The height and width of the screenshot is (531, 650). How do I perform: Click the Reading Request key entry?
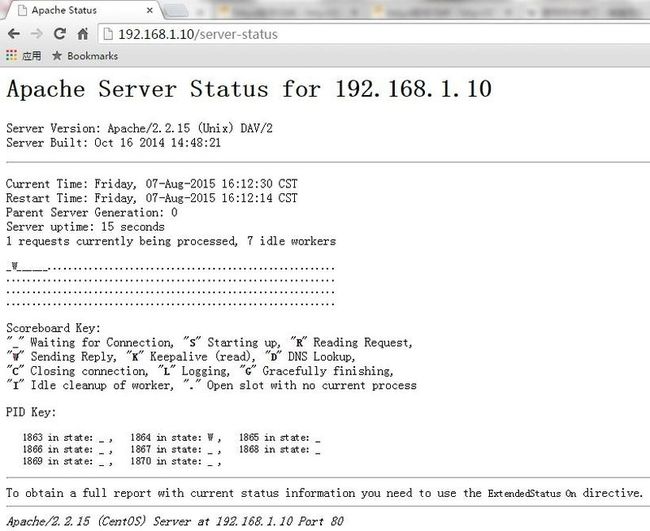click(351, 342)
